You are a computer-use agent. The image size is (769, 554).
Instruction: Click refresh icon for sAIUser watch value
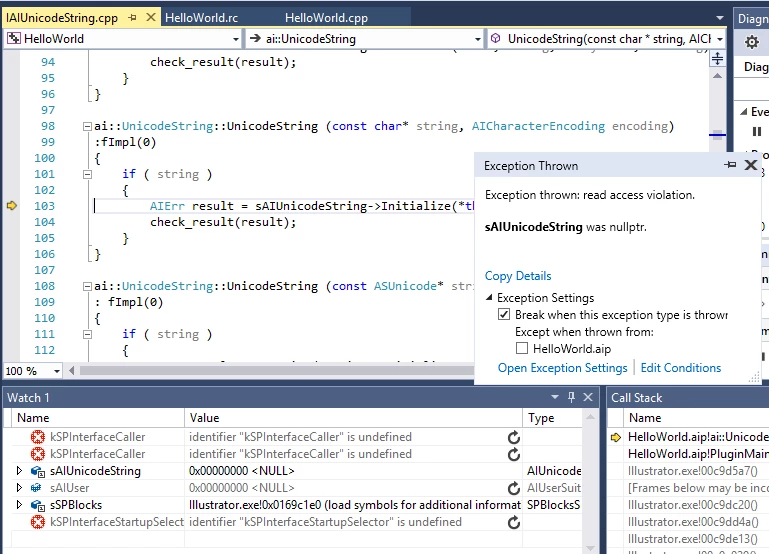click(513, 488)
